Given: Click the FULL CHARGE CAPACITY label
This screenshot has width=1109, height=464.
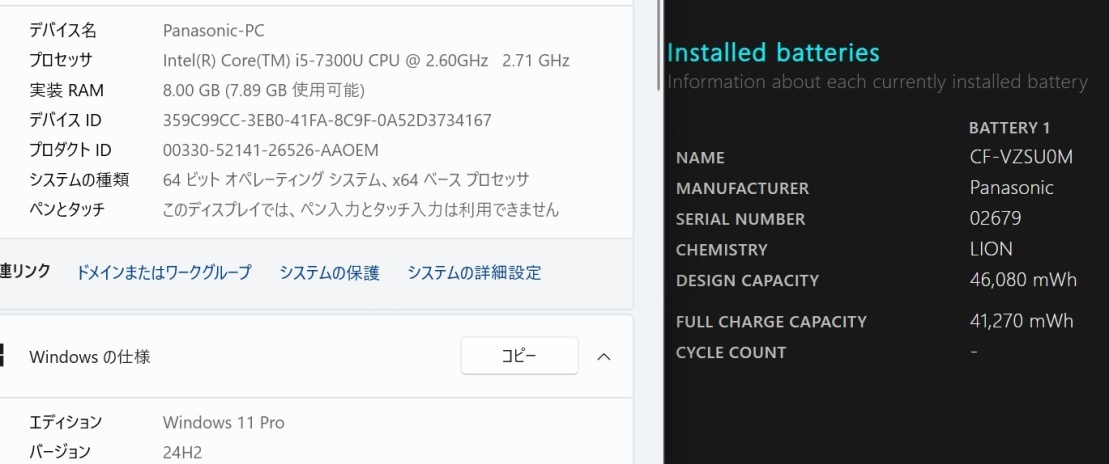Looking at the screenshot, I should pyautogui.click(x=771, y=321).
